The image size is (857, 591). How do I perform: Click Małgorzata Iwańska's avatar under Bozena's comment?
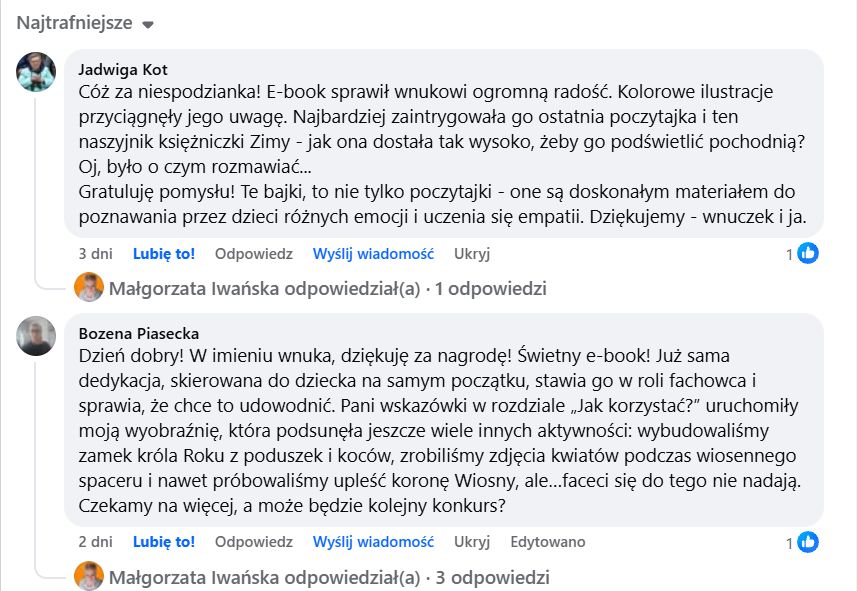pyautogui.click(x=89, y=576)
